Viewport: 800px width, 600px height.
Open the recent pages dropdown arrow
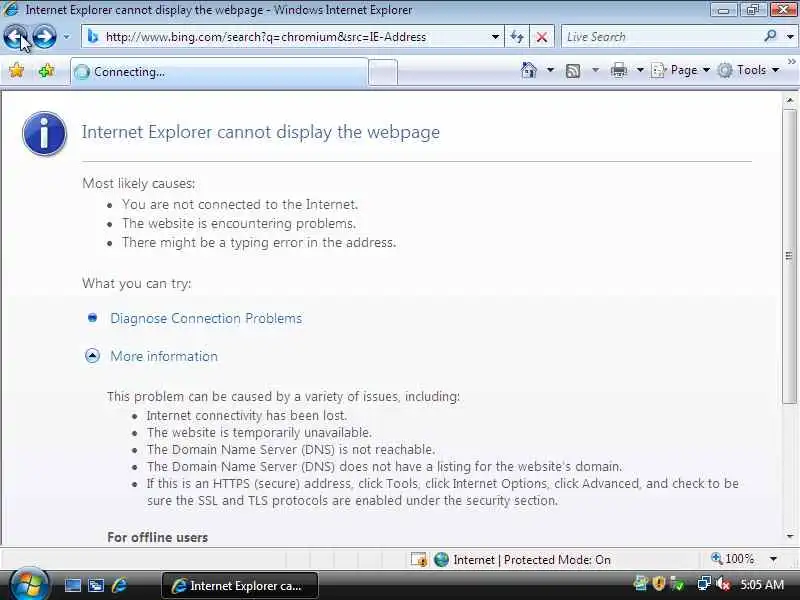(x=66, y=37)
